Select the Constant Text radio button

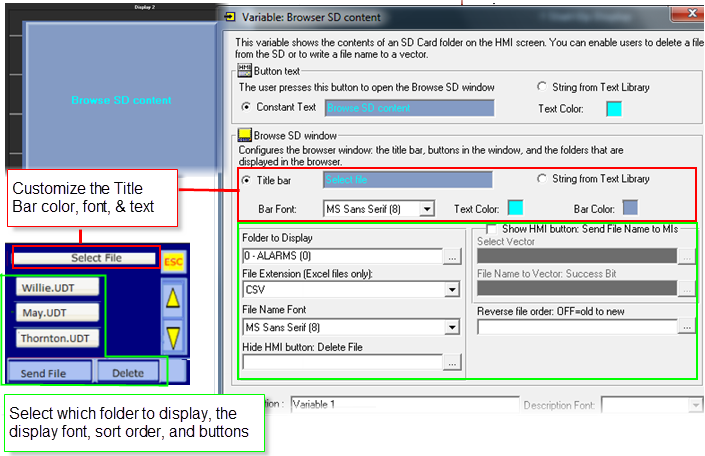point(247,107)
